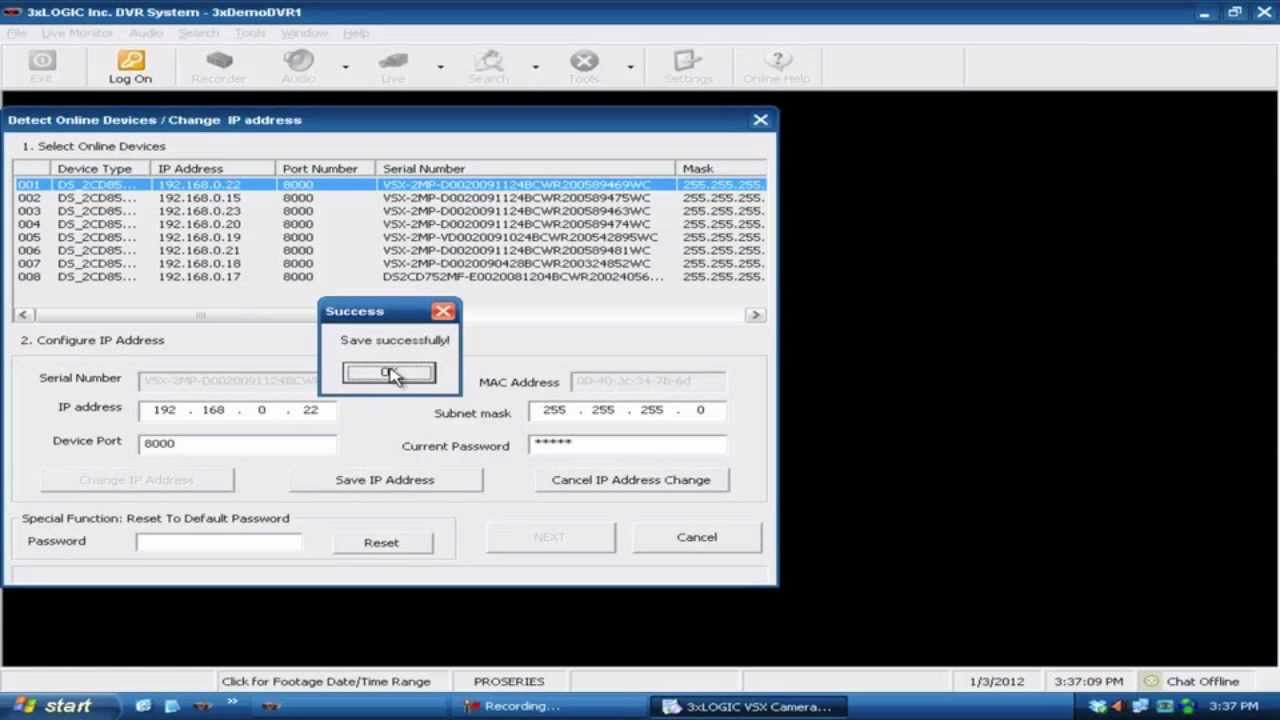The height and width of the screenshot is (720, 1280).
Task: Click the Tools toolbar icon
Action: pyautogui.click(x=584, y=66)
